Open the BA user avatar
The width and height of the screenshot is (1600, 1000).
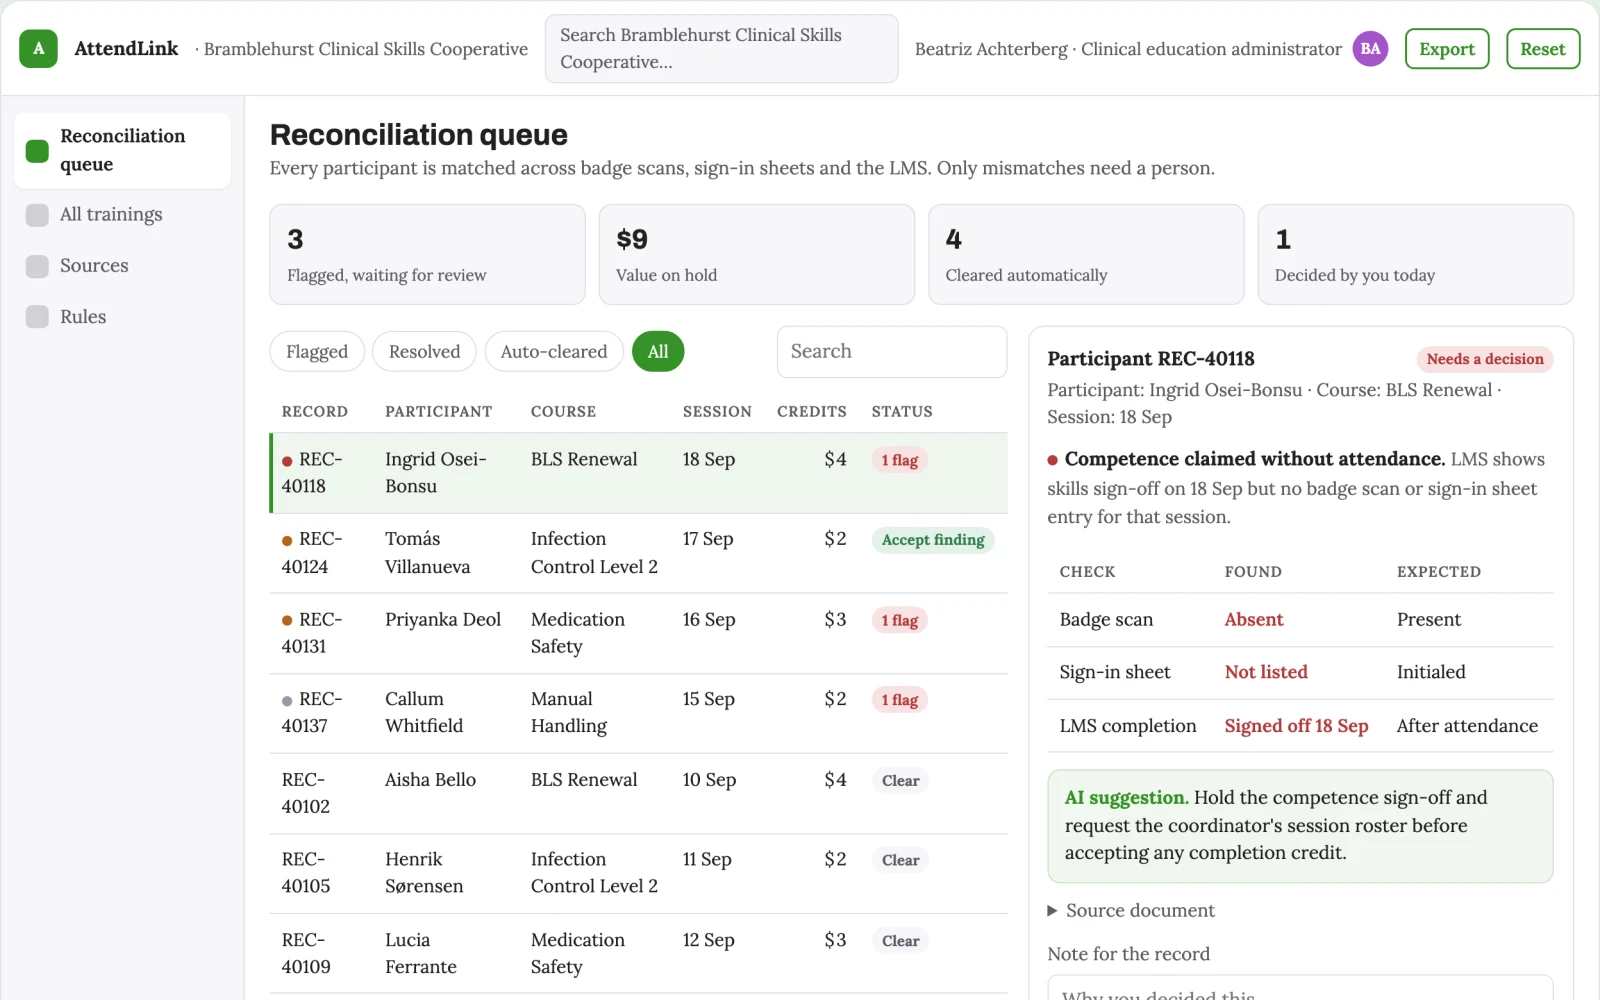(x=1370, y=48)
